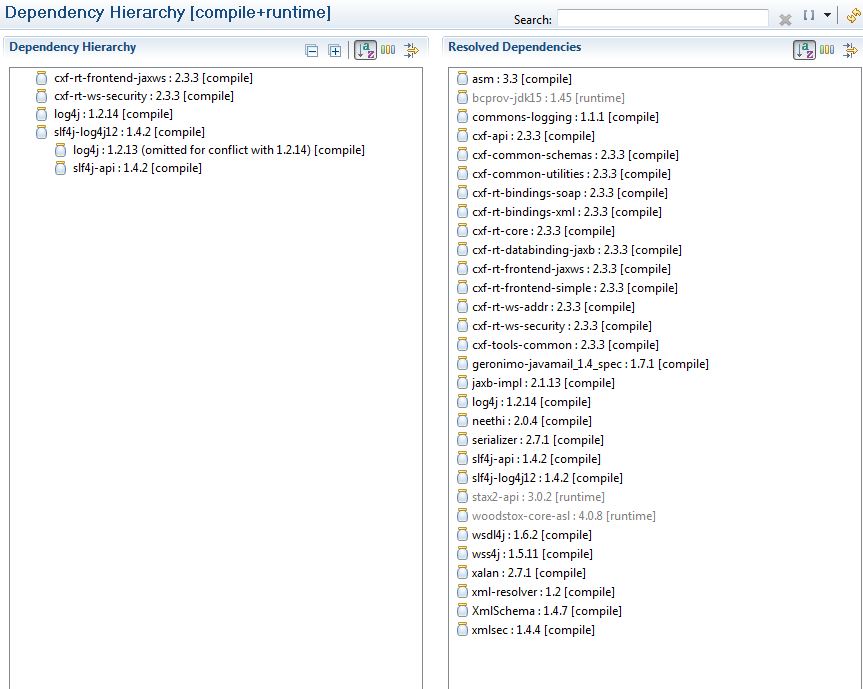863x689 pixels.
Task: Toggle show GroupId in Resolved Dependencies panel
Action: [x=827, y=50]
